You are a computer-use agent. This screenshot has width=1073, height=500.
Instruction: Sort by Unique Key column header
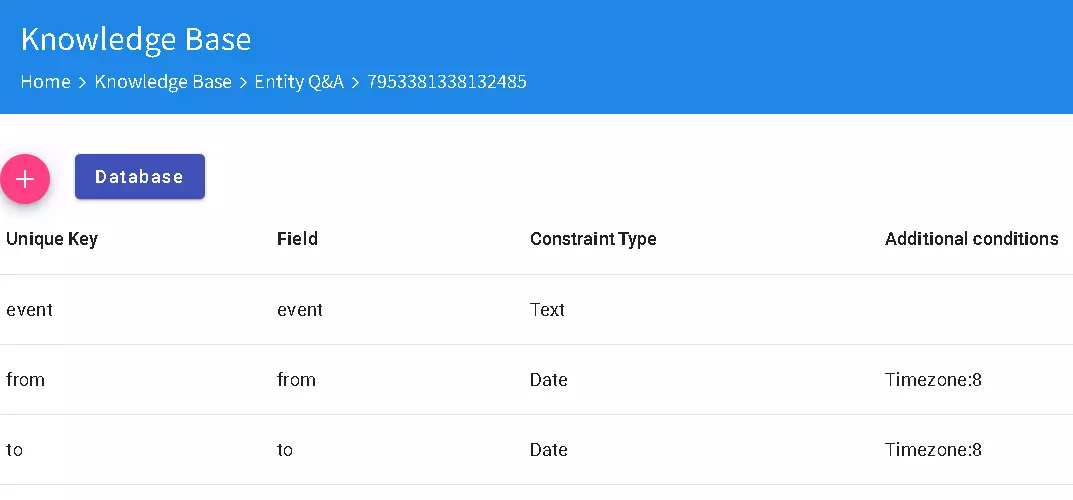coord(52,239)
